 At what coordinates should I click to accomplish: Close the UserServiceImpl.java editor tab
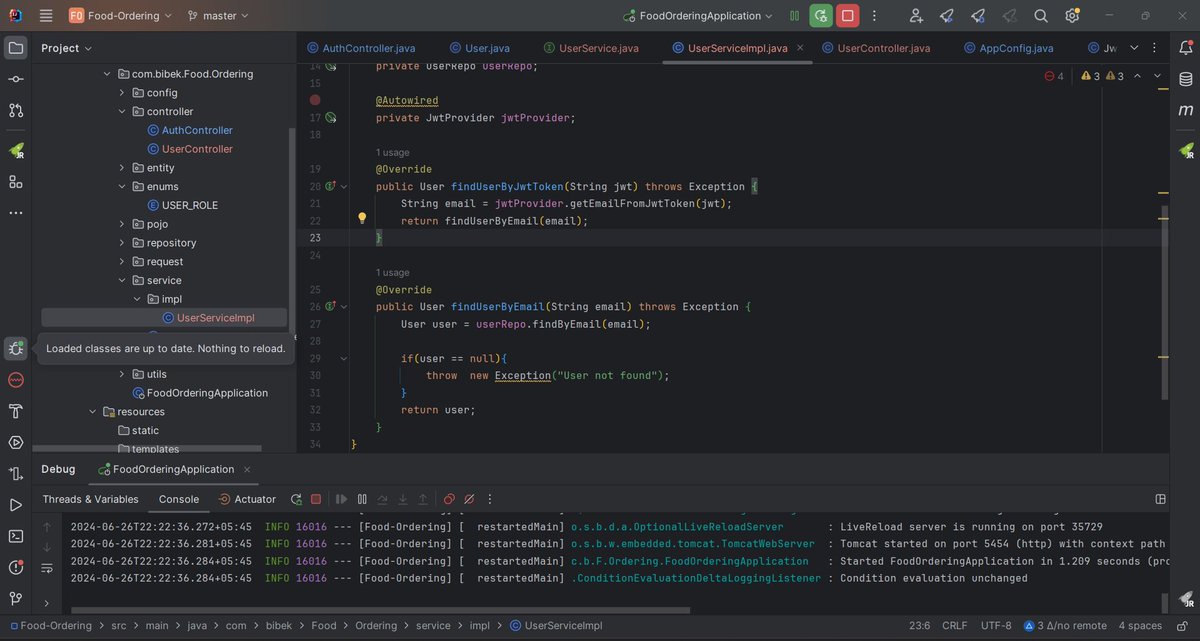click(x=800, y=48)
